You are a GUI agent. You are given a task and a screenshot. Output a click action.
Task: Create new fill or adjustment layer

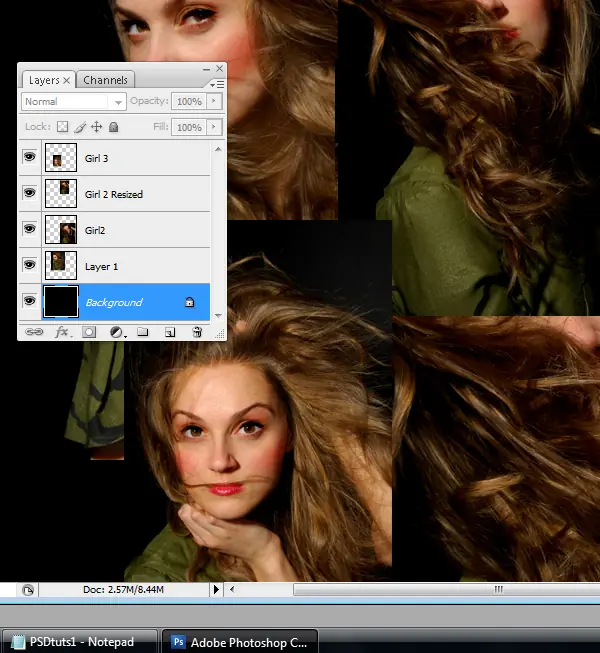[116, 332]
